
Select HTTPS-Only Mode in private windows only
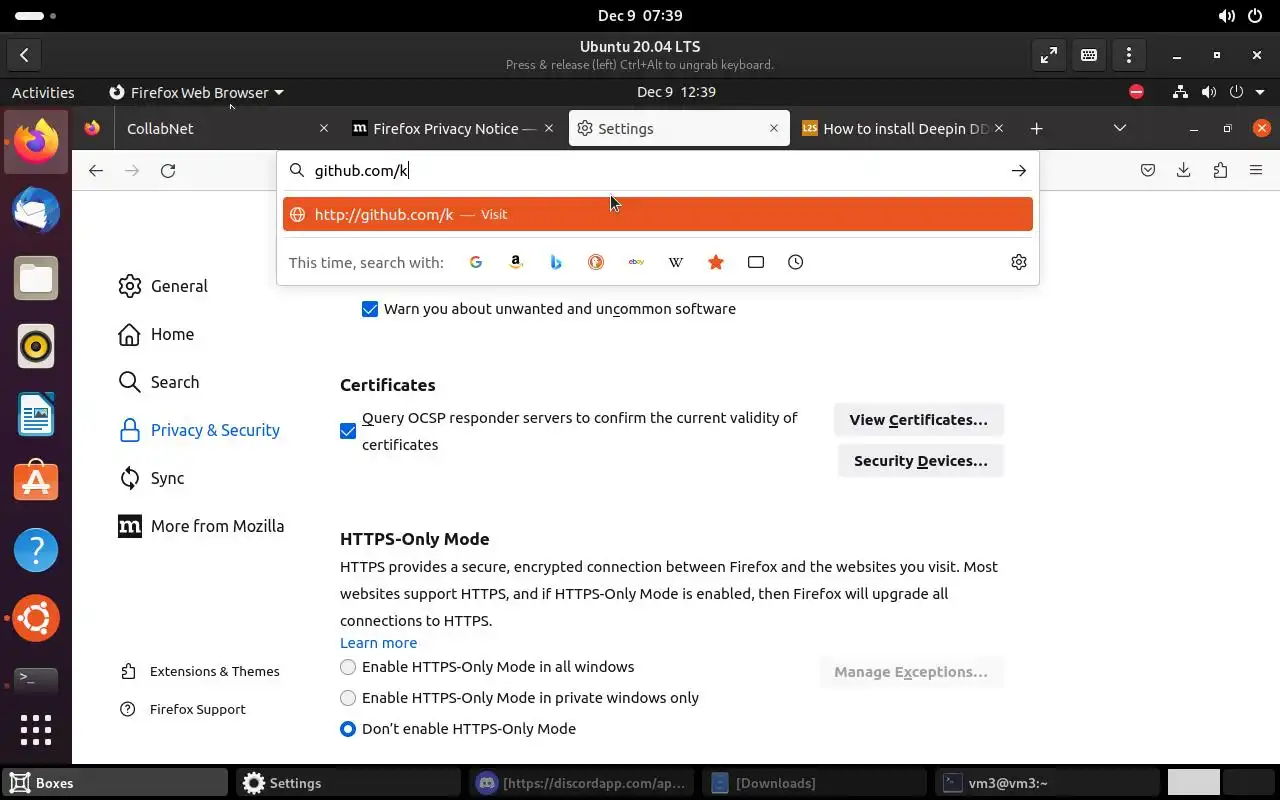[x=348, y=698]
